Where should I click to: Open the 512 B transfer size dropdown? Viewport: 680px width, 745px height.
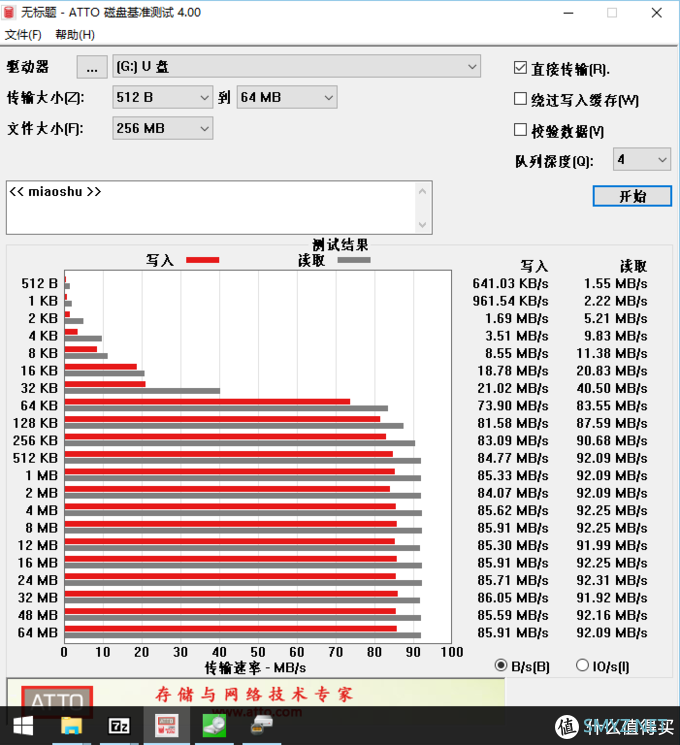click(163, 97)
